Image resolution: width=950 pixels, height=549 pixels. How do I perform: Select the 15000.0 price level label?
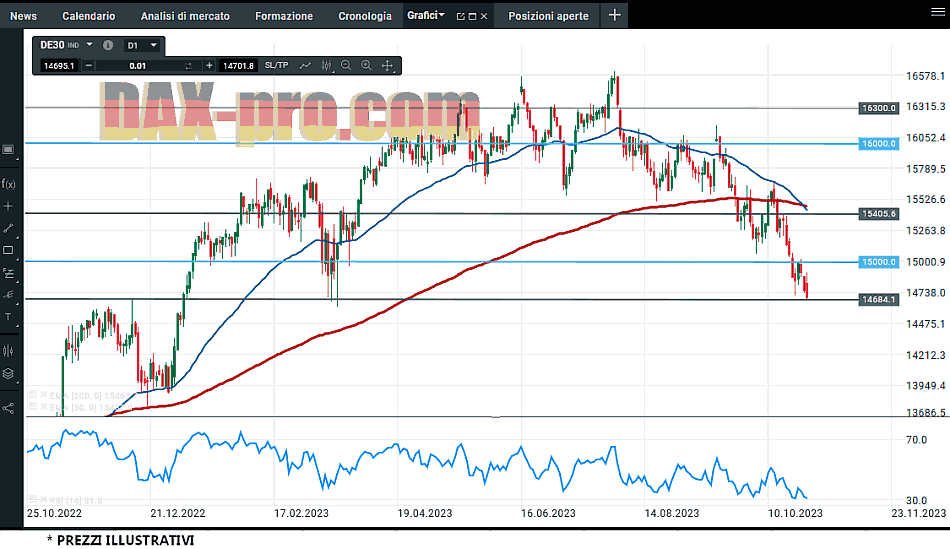click(879, 262)
